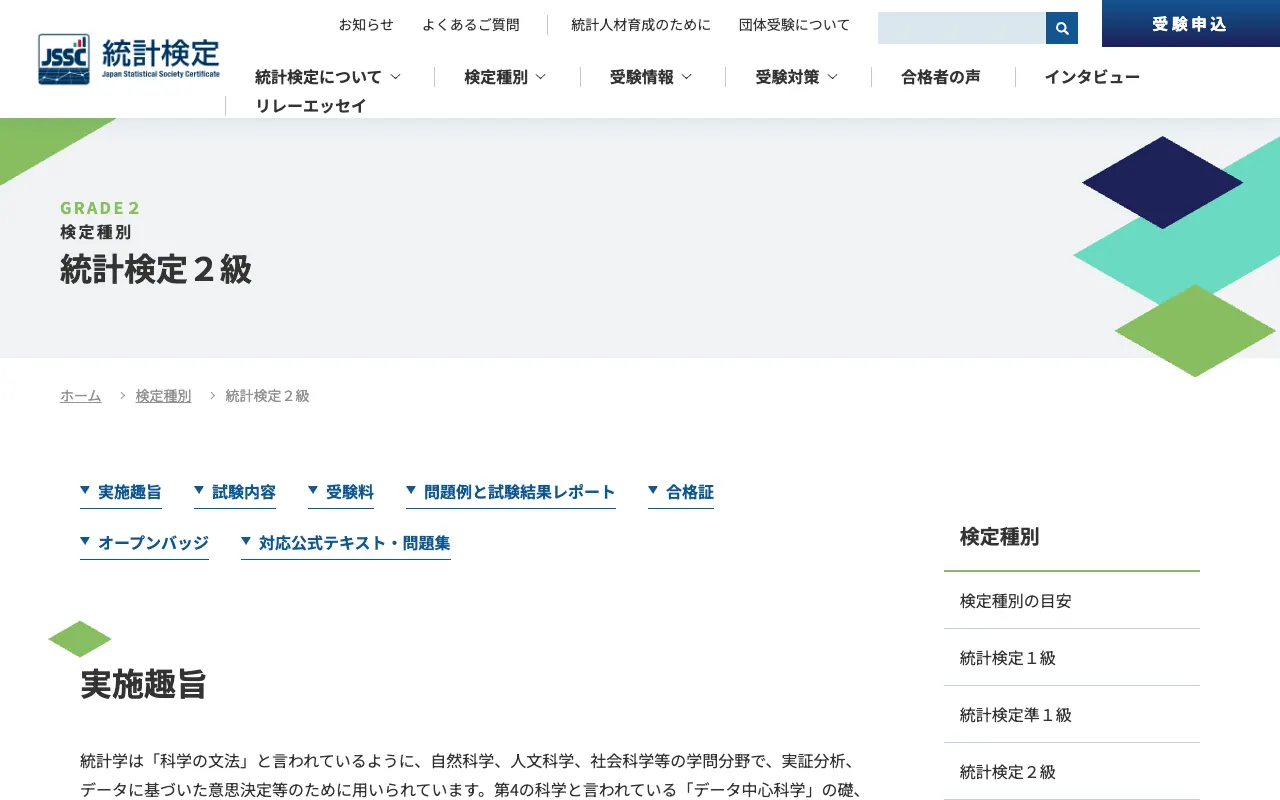The height and width of the screenshot is (800, 1280).
Task: Click inside the site search field
Action: click(x=962, y=28)
